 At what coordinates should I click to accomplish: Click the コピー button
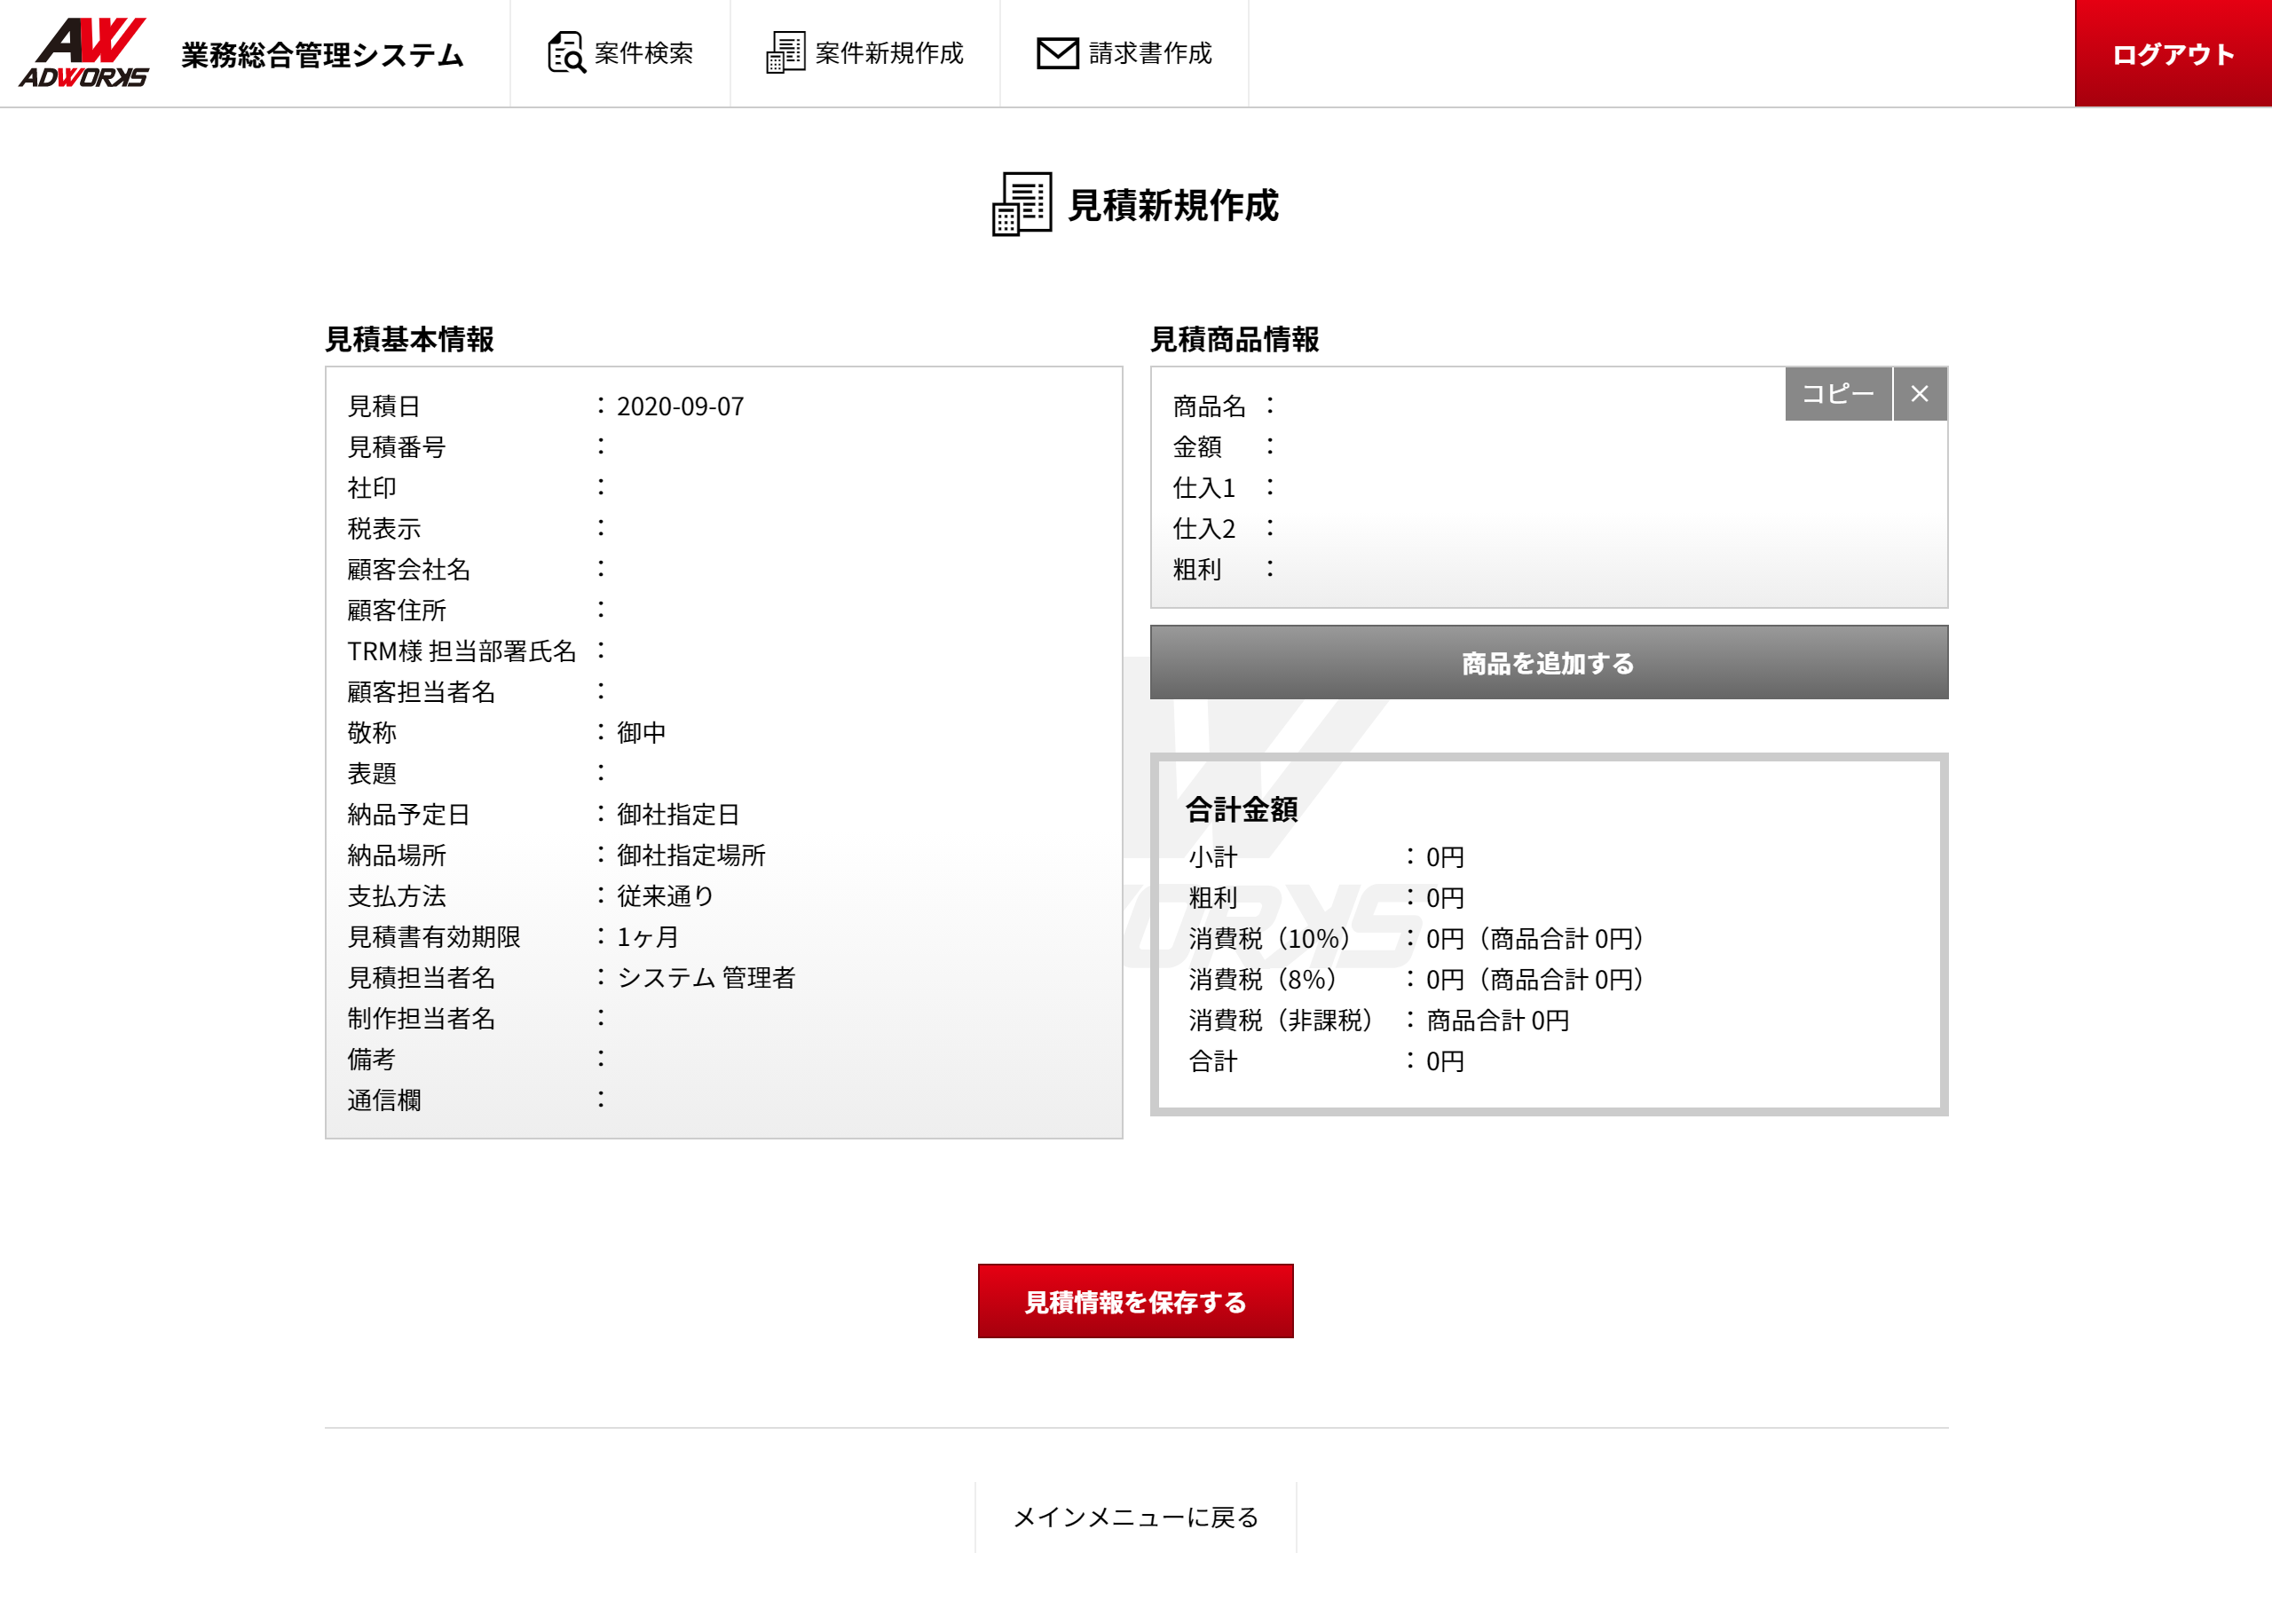pyautogui.click(x=1838, y=394)
